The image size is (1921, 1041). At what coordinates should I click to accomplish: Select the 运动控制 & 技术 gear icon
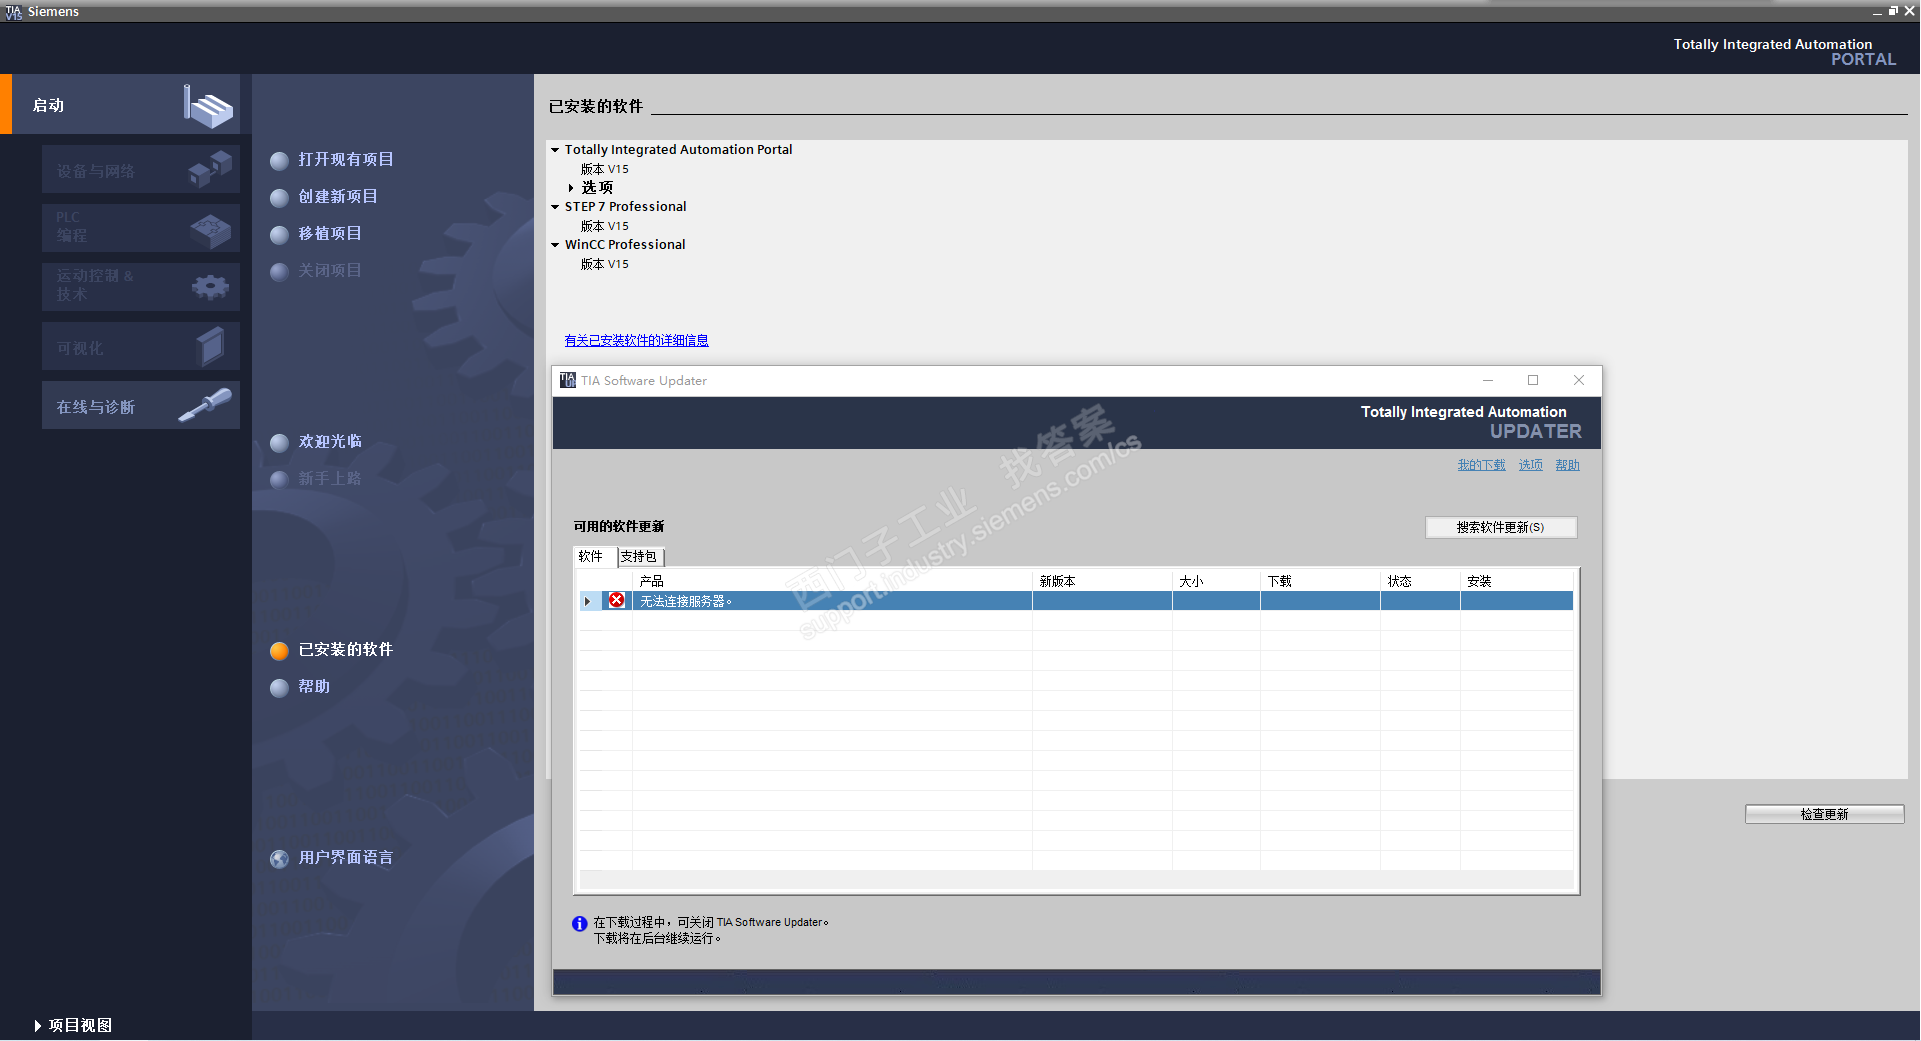click(x=210, y=288)
